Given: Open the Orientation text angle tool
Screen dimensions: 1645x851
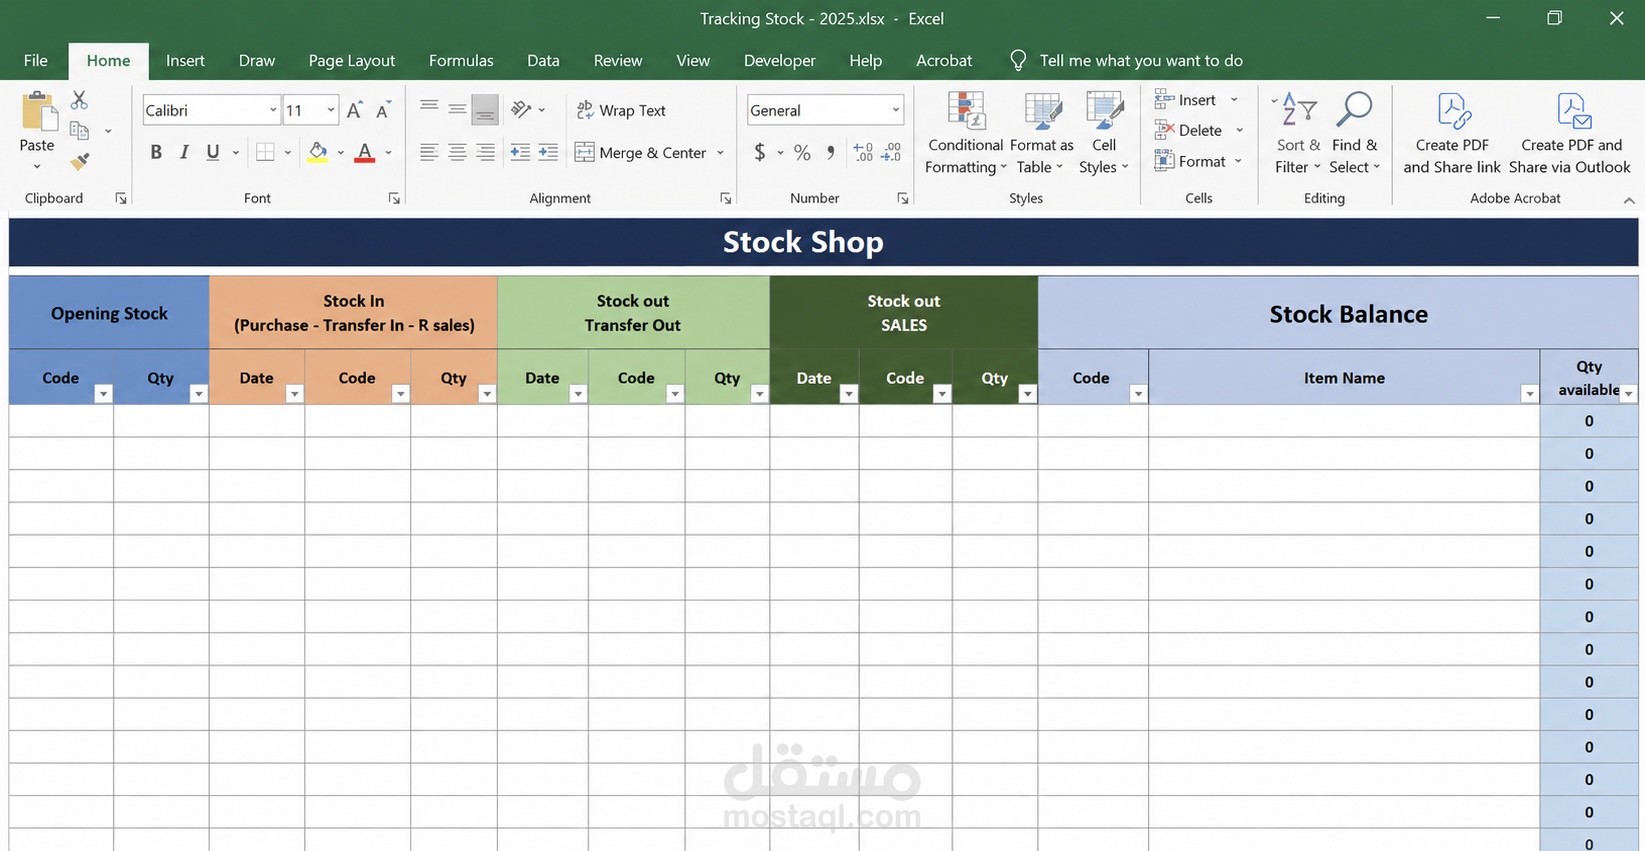Looking at the screenshot, I should tap(522, 109).
